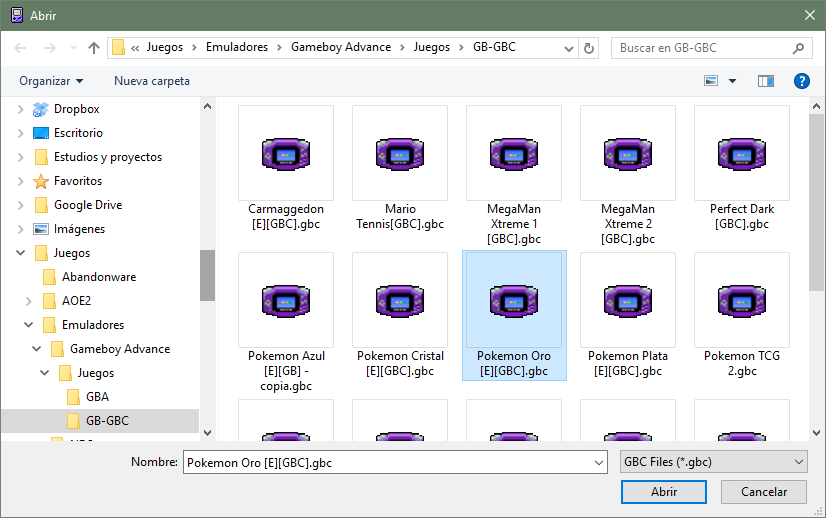Click the Cancelar button
The height and width of the screenshot is (518, 826).
[764, 492]
